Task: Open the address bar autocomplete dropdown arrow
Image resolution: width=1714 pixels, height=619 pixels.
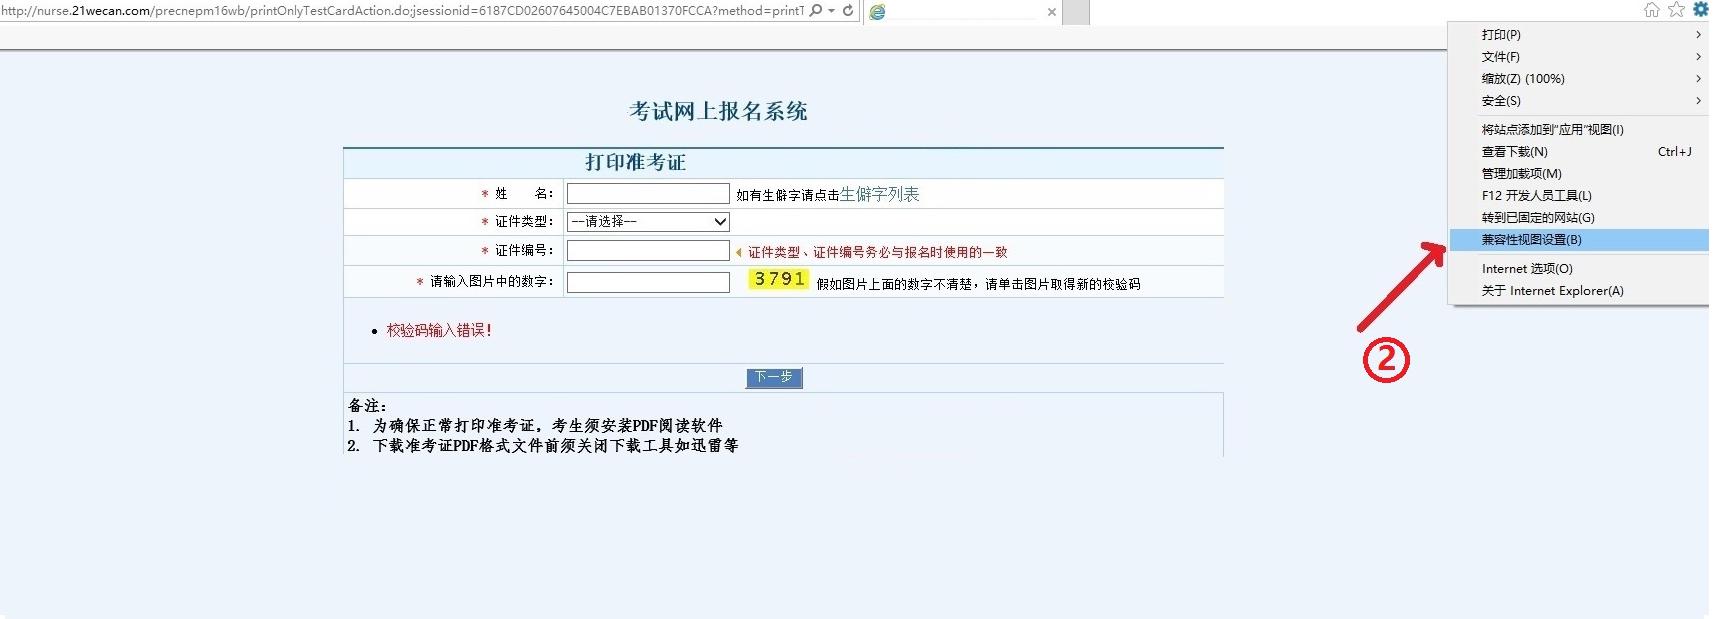Action: click(x=831, y=11)
